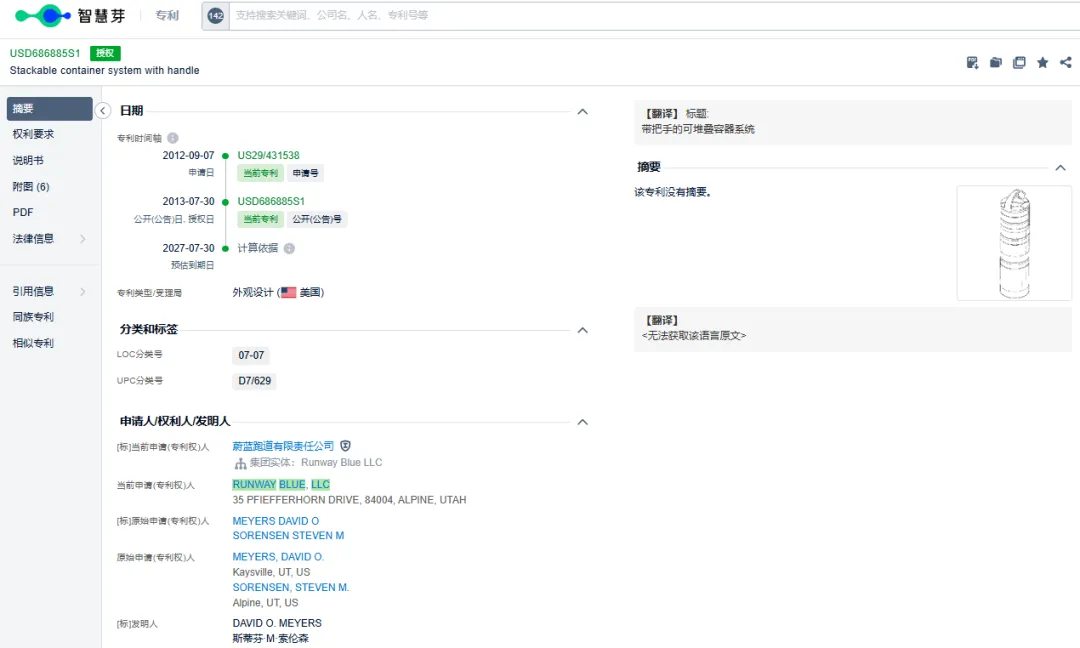This screenshot has width=1080, height=648.
Task: Click 当前专利 tag under US29/431538
Action: pos(260,173)
